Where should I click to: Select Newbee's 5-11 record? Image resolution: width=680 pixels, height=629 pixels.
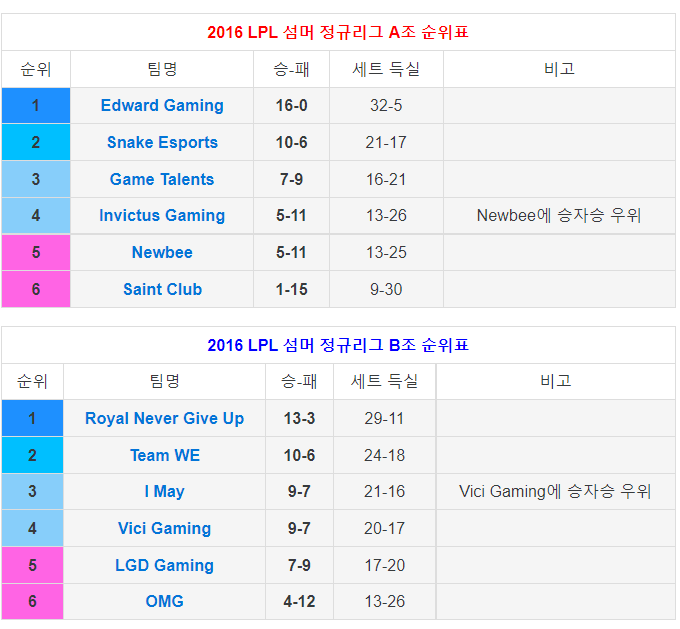pyautogui.click(x=291, y=252)
